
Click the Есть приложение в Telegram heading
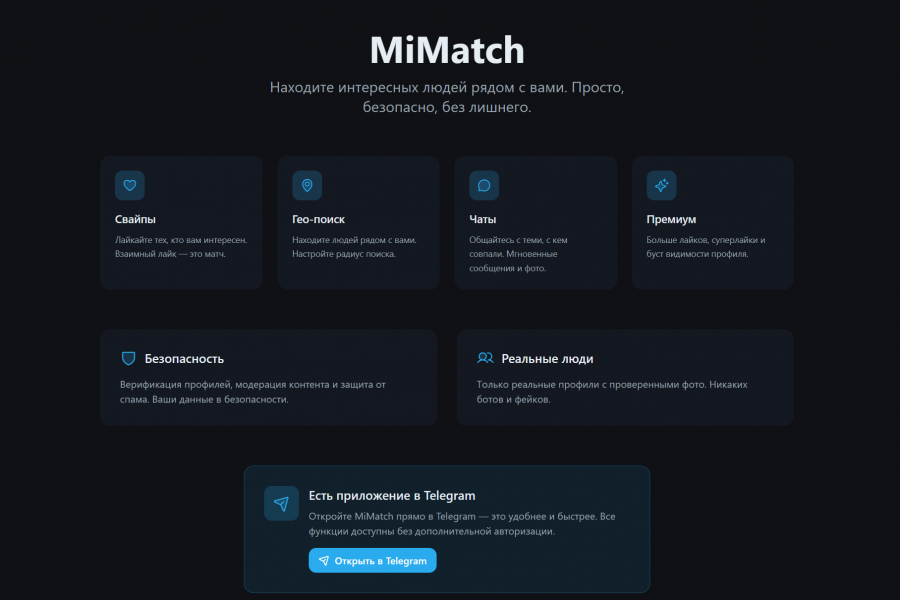tap(391, 495)
